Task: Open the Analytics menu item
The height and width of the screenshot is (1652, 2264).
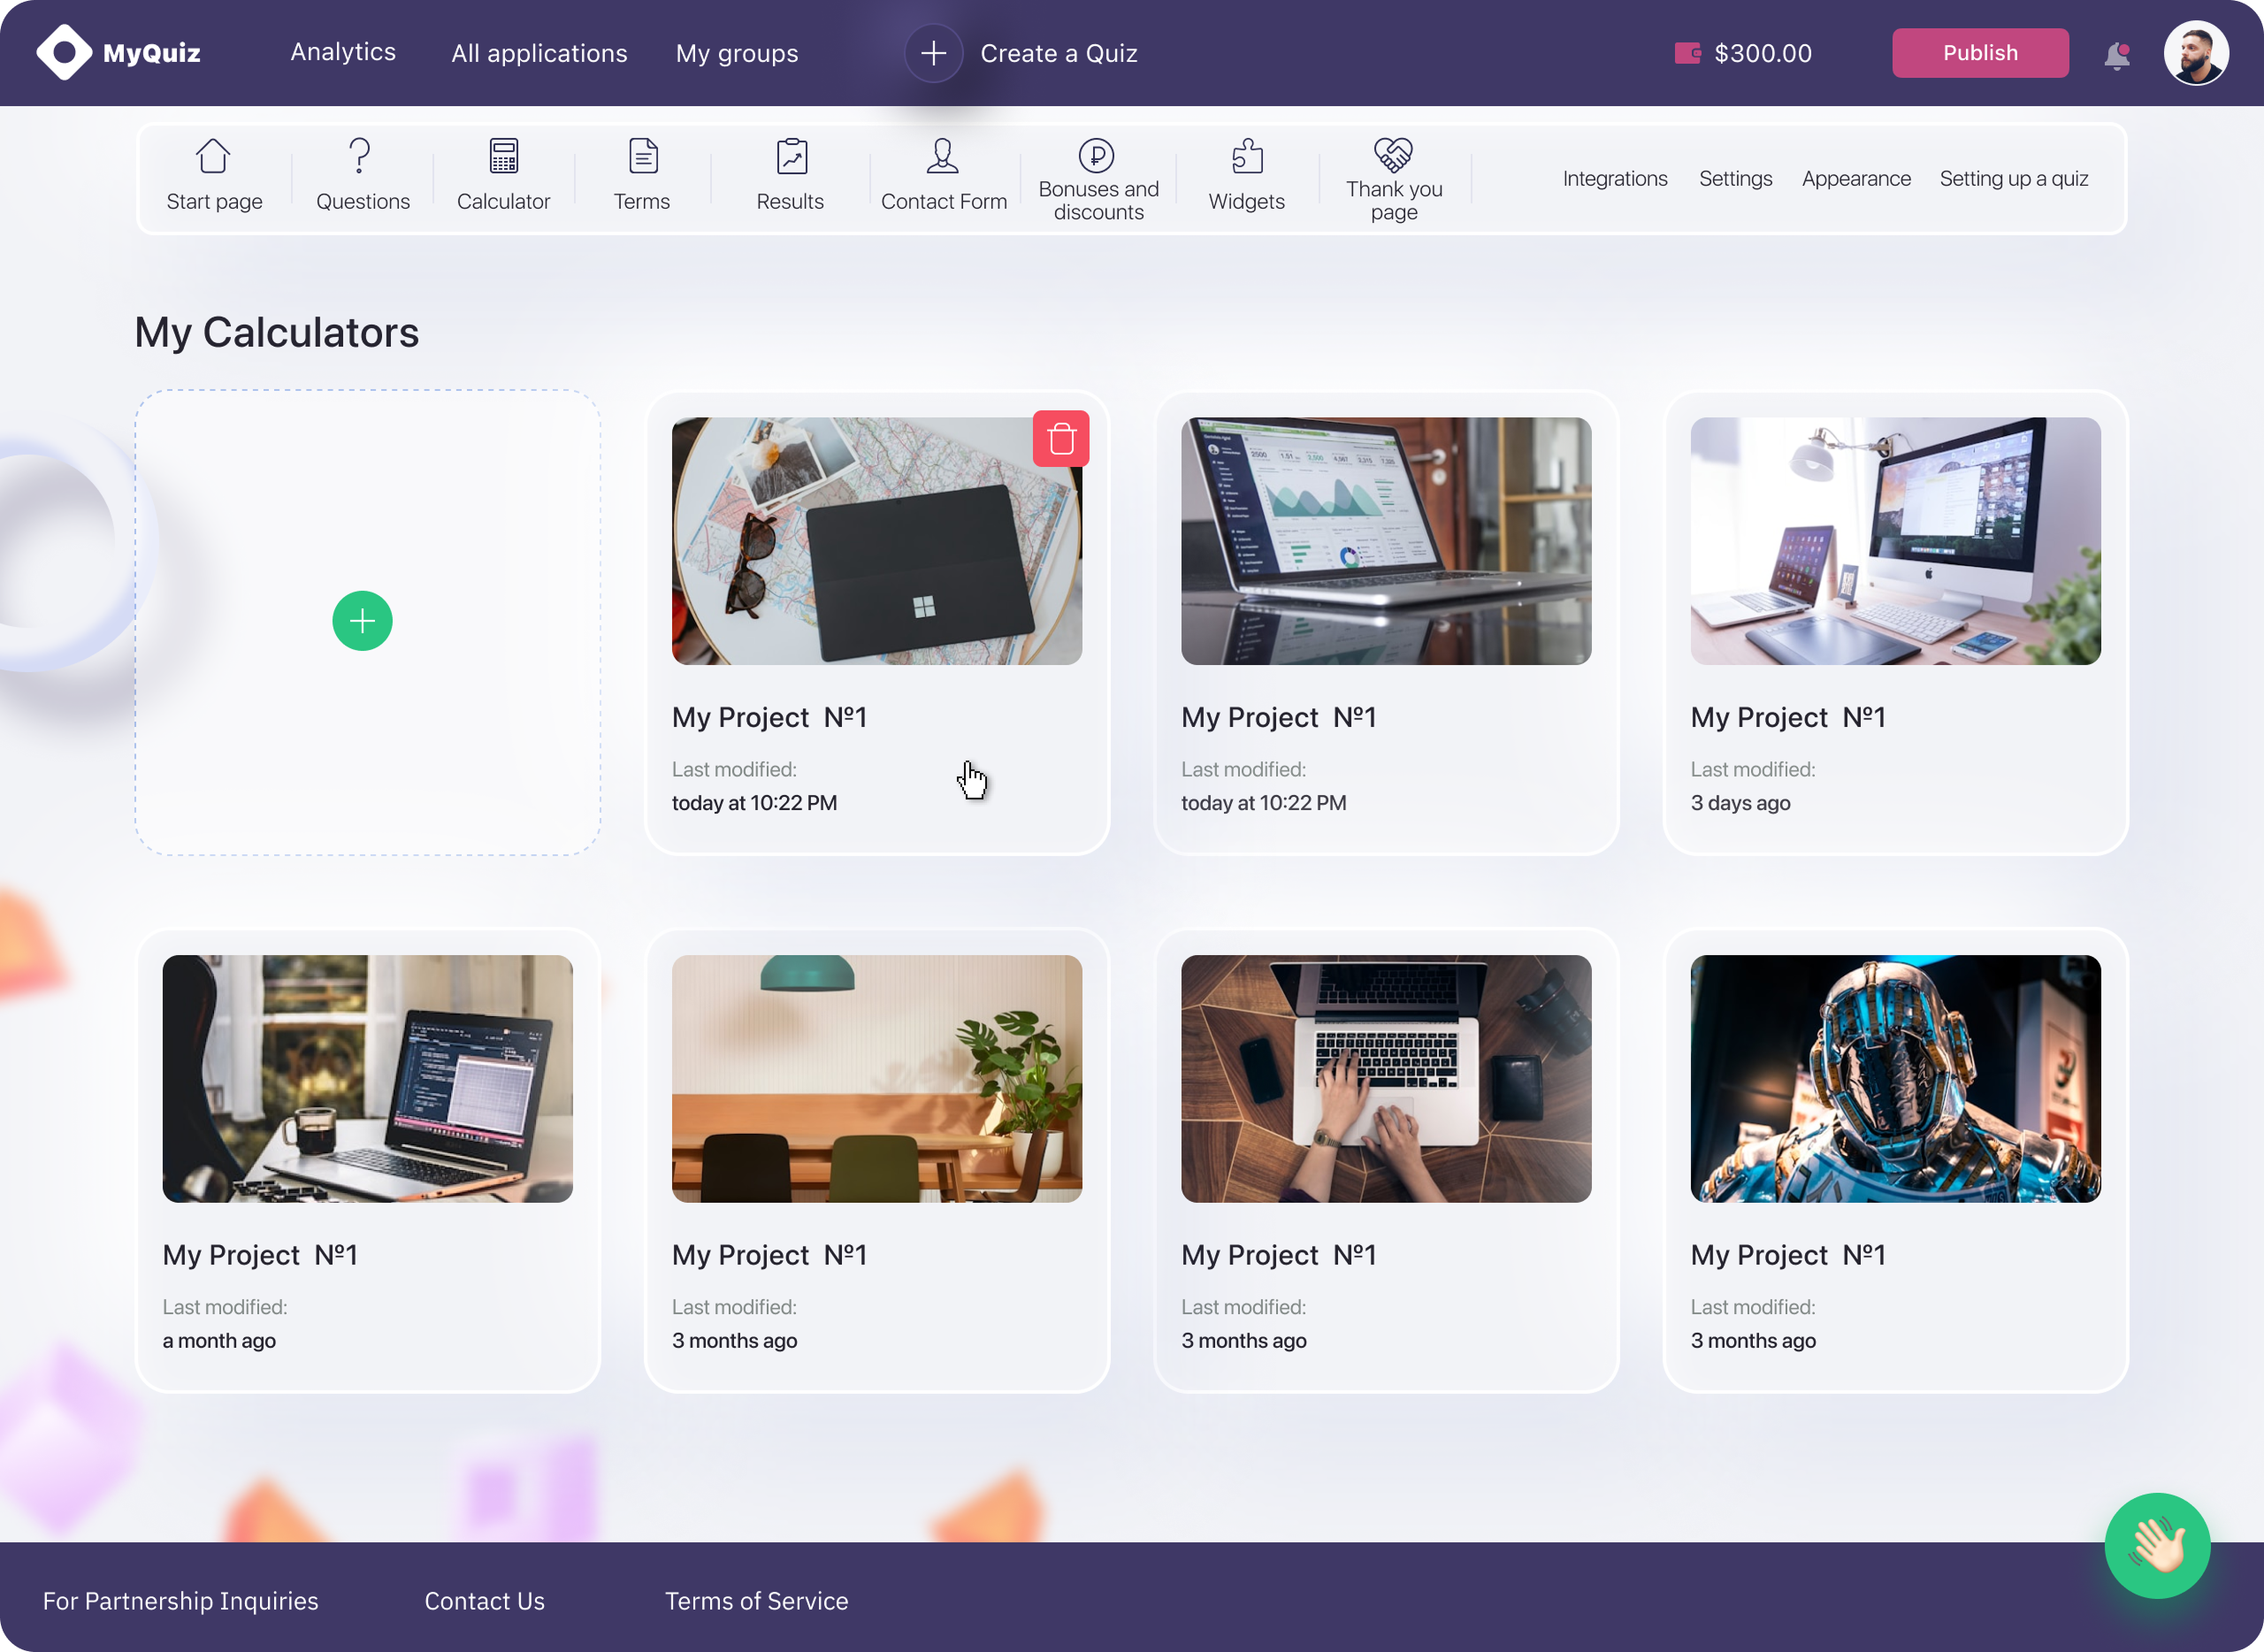Action: tap(343, 52)
